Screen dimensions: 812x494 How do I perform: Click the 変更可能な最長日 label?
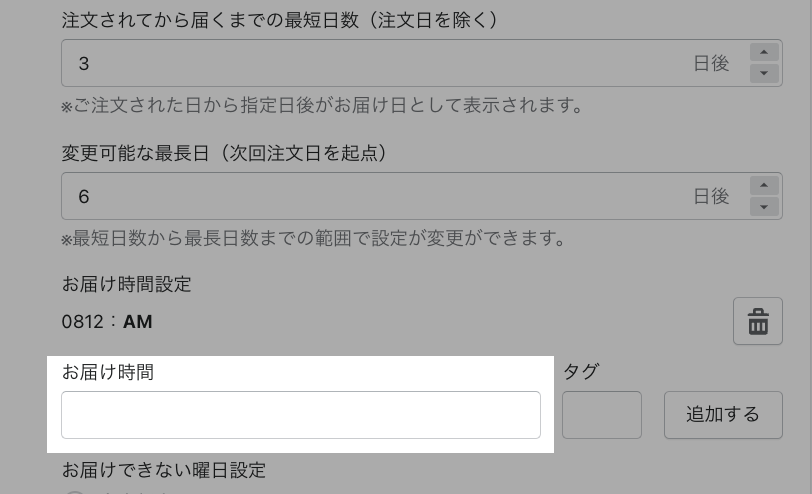pos(224,153)
